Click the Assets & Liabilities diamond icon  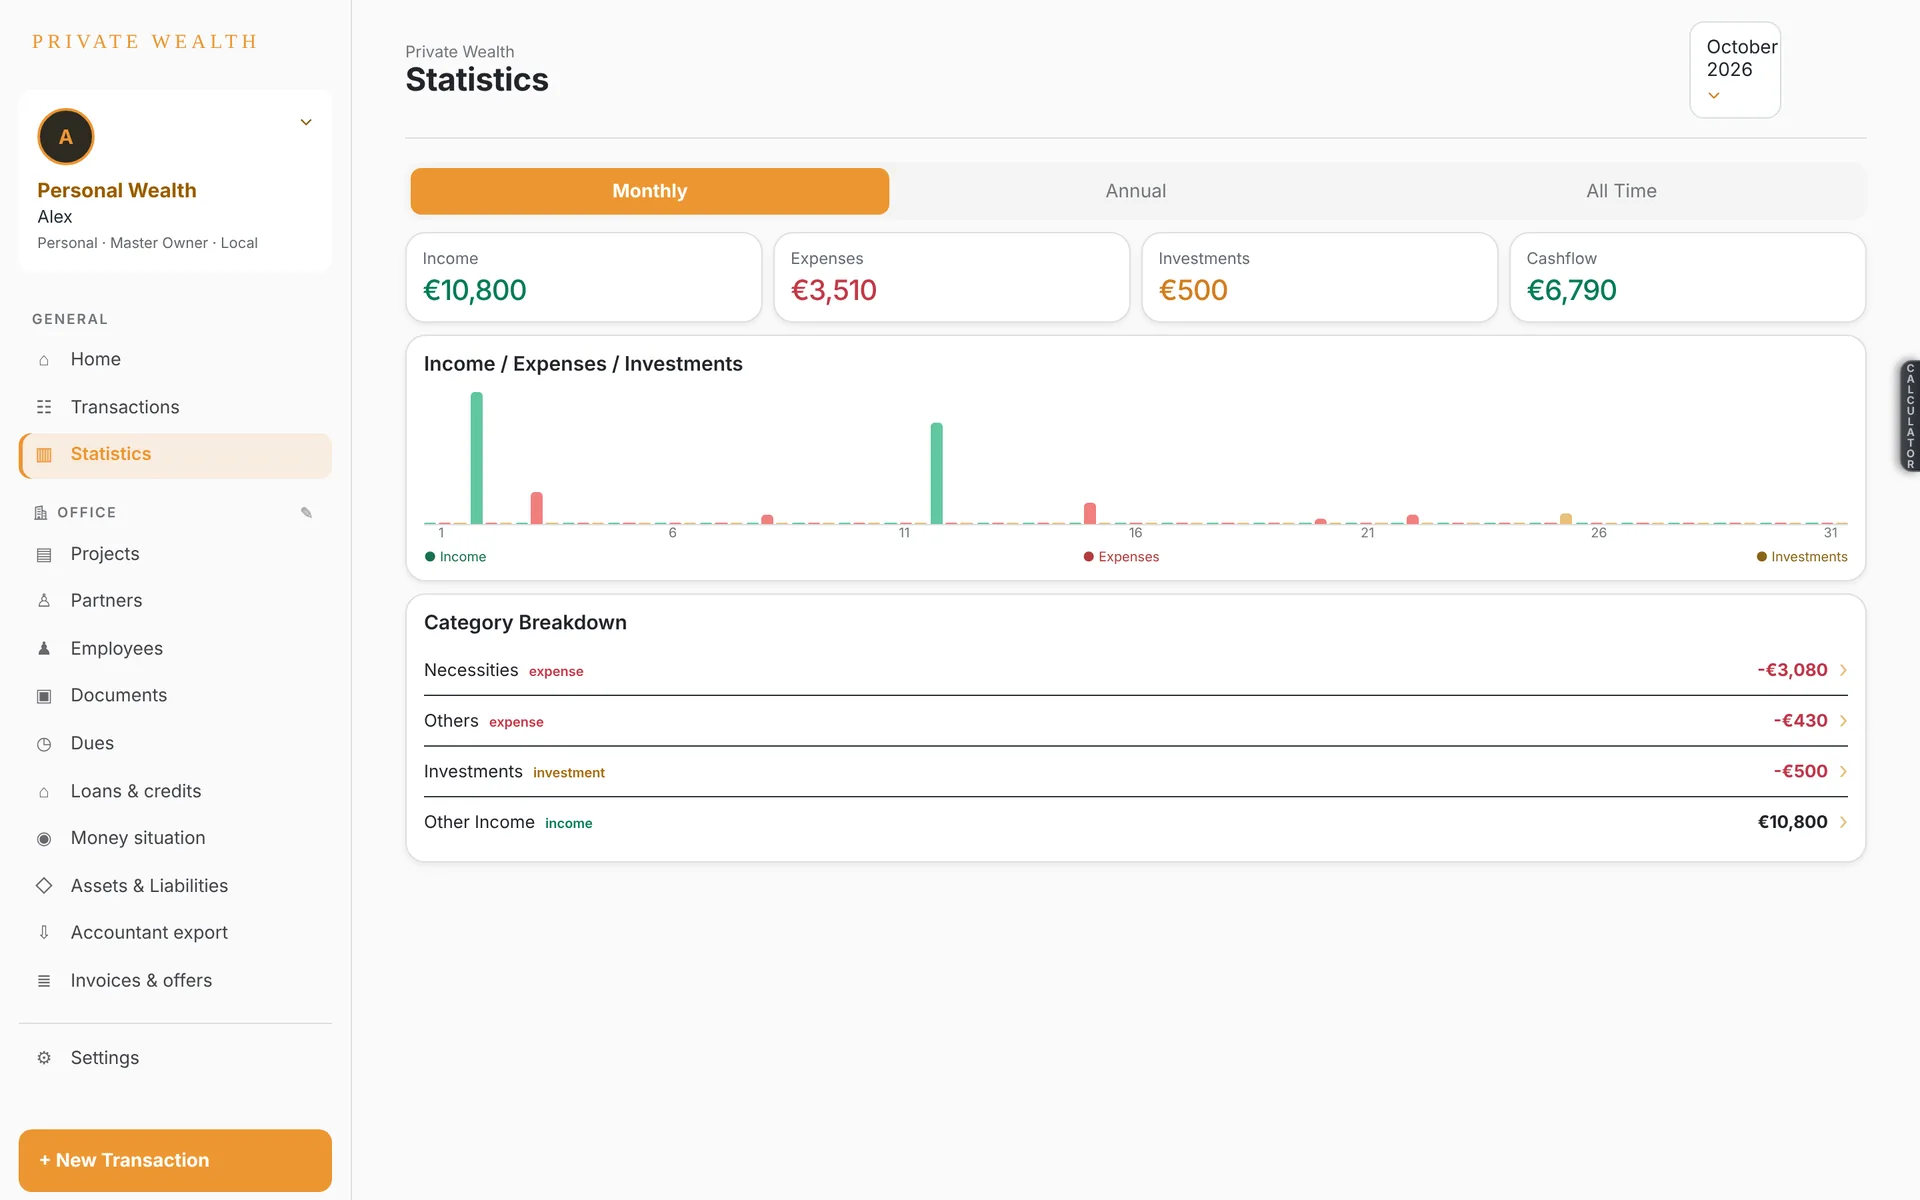click(44, 886)
